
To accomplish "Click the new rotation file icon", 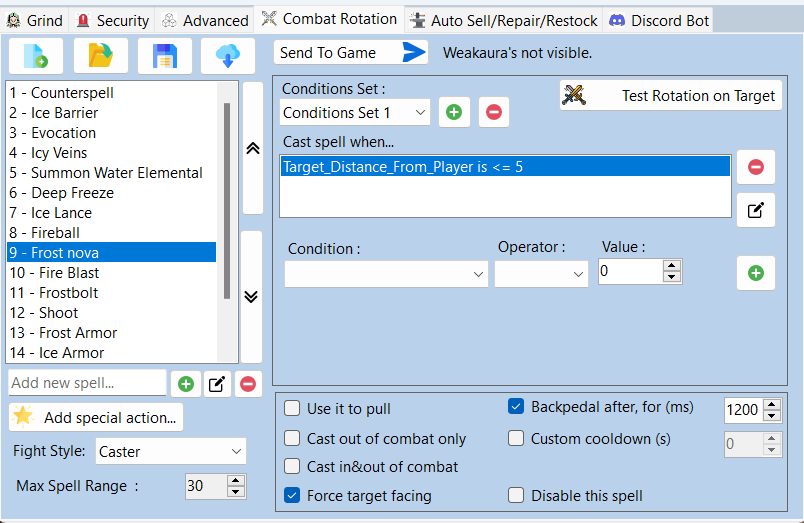I will 36,57.
